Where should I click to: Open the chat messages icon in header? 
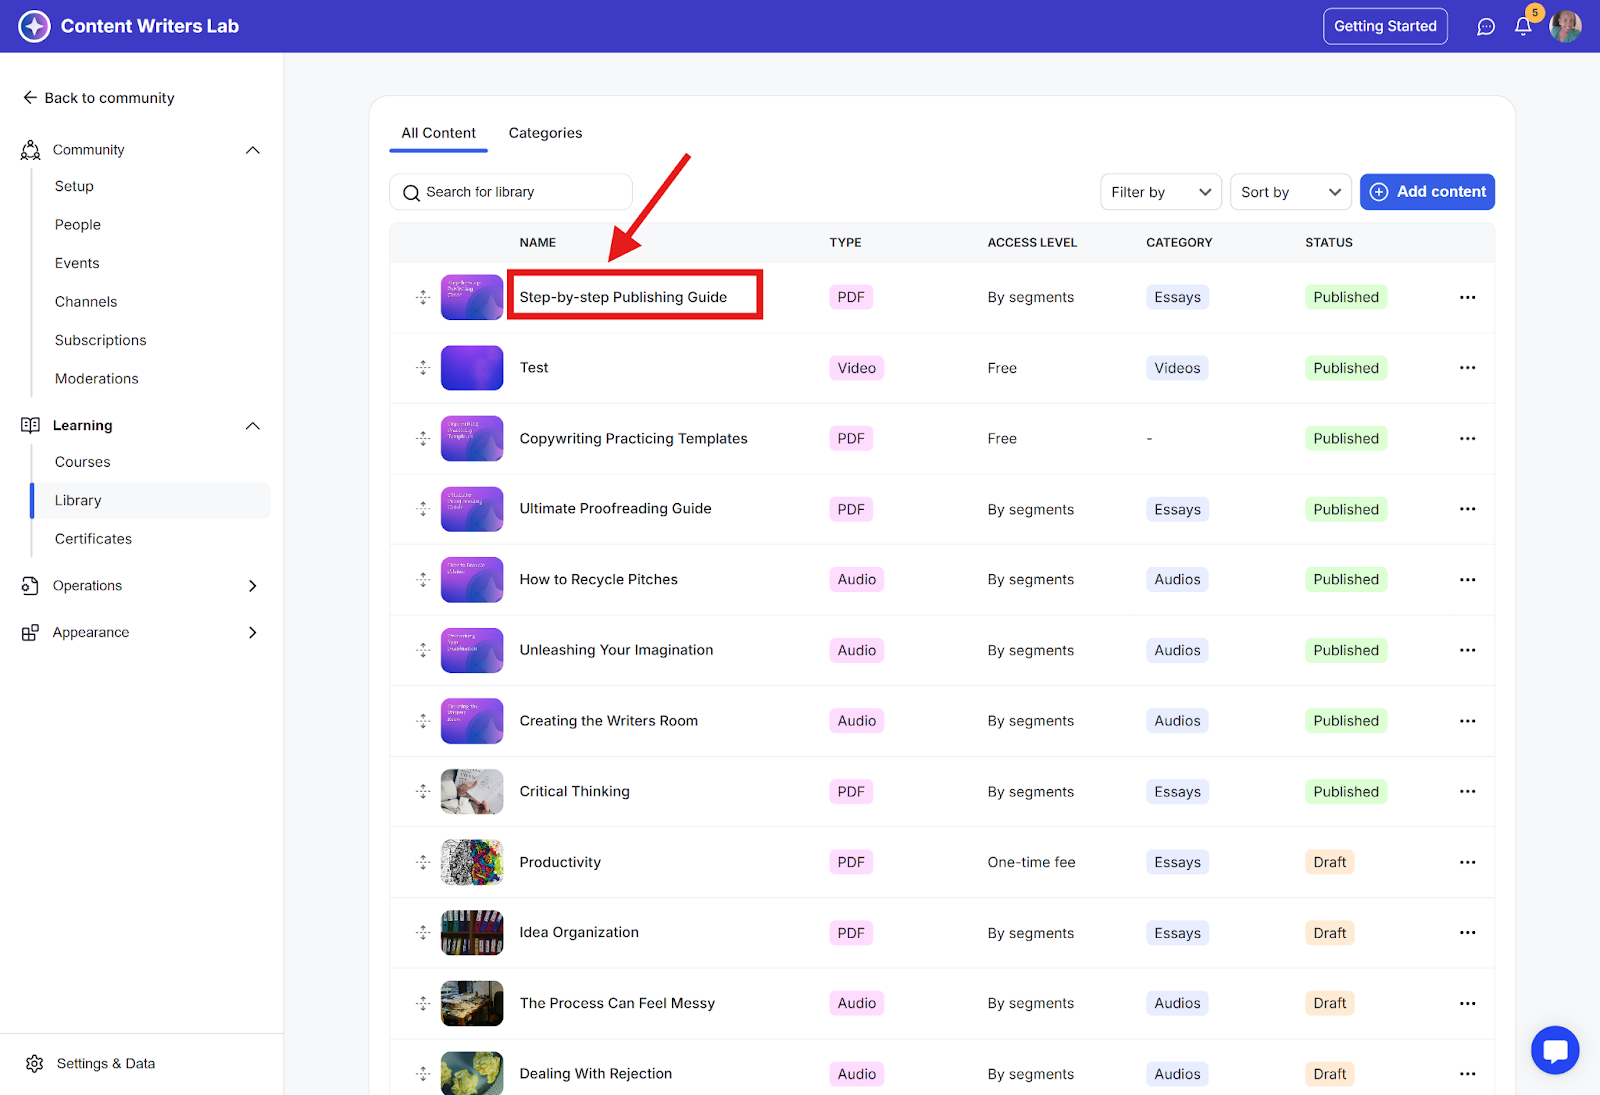coord(1486,27)
